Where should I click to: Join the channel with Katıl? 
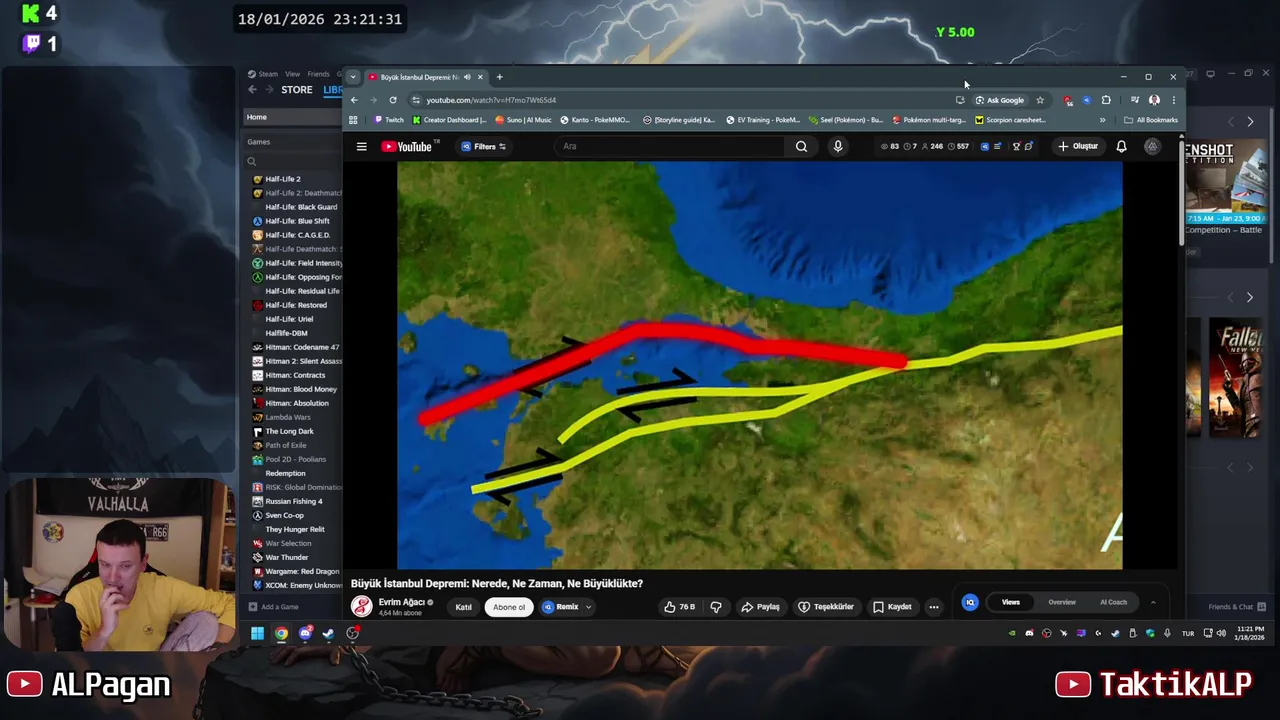point(464,607)
